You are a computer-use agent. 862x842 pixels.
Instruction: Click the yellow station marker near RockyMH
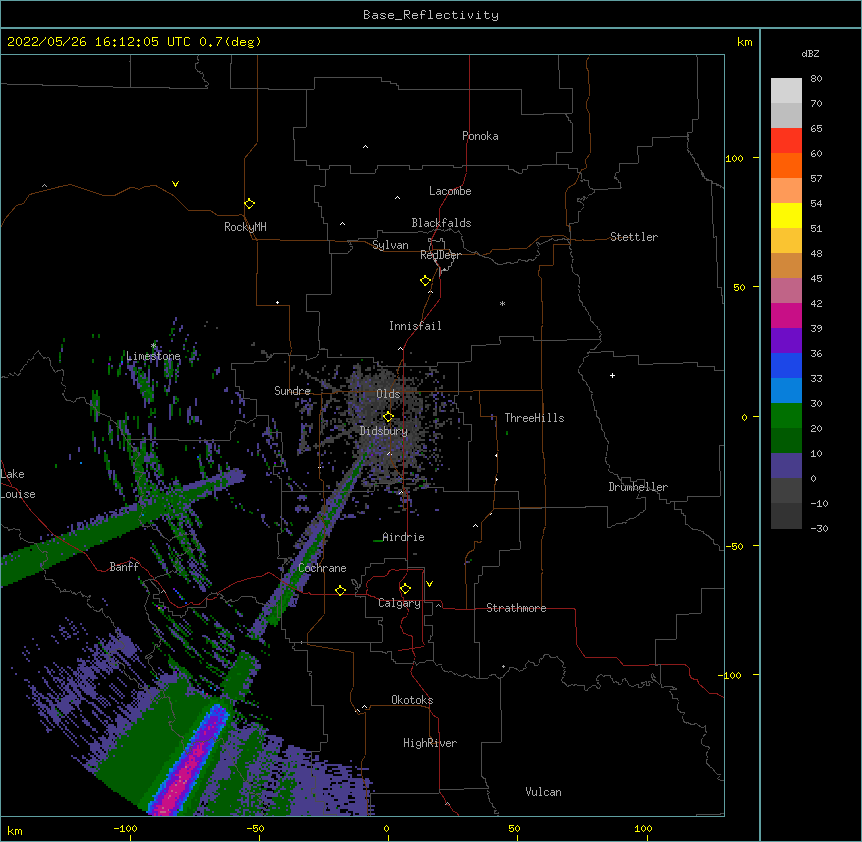249,204
